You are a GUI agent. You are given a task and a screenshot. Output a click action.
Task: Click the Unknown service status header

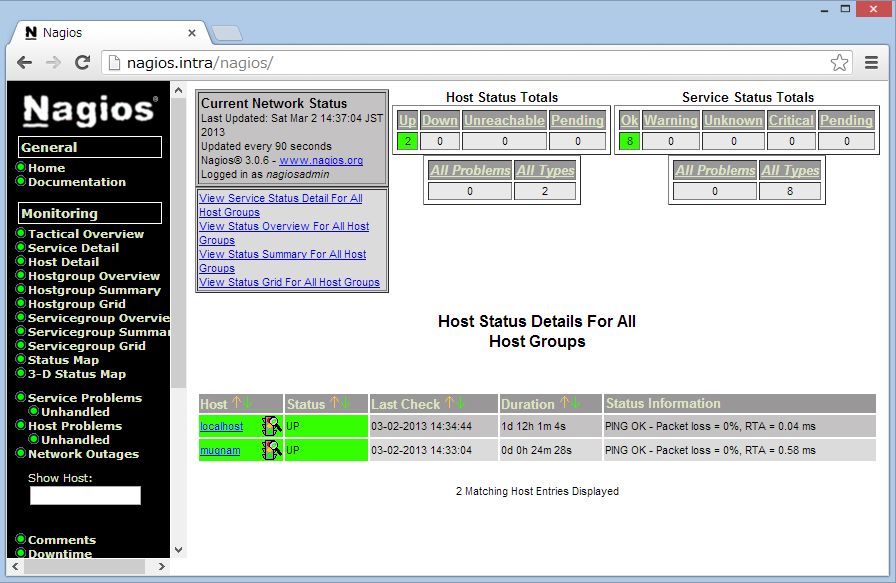(x=733, y=121)
